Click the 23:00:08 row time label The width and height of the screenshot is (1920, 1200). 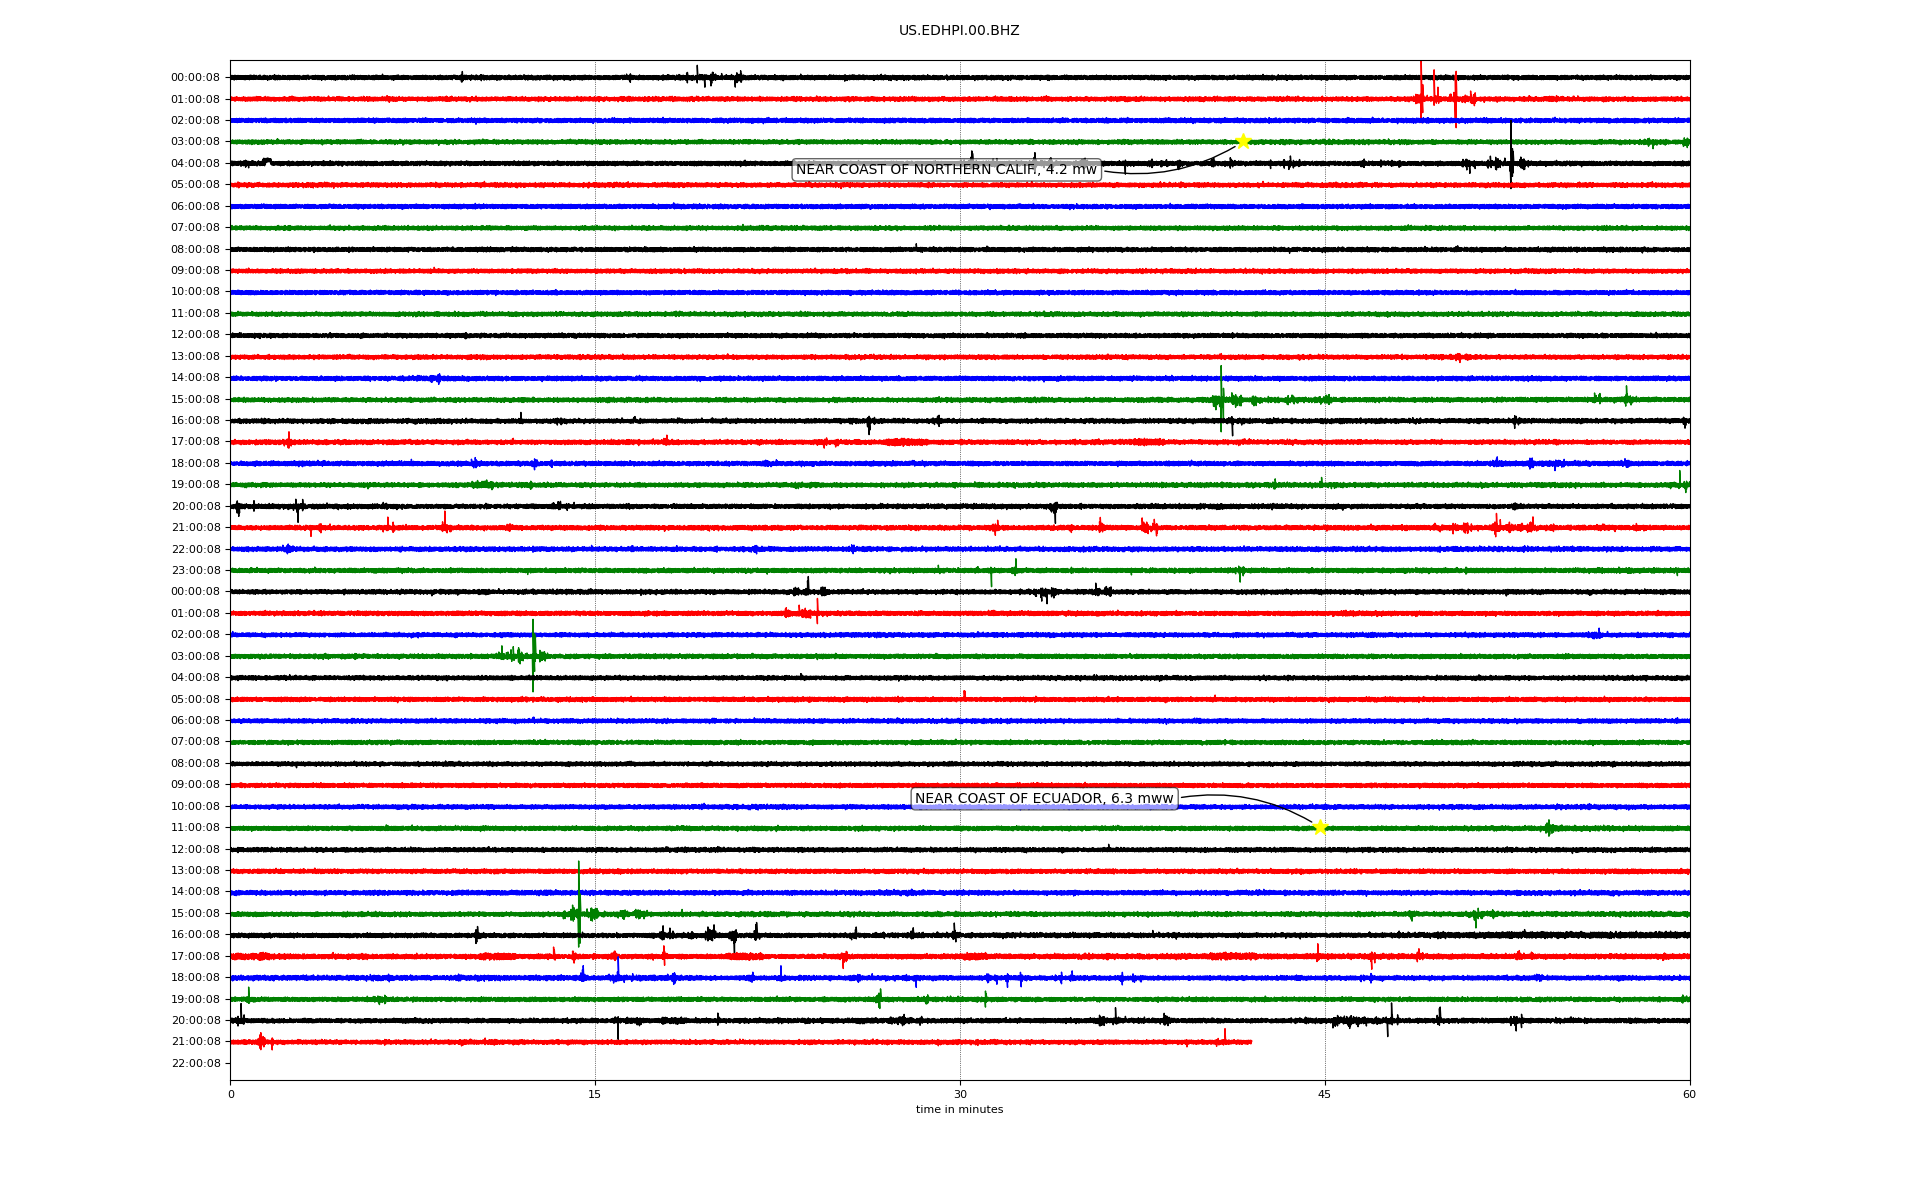click(195, 571)
